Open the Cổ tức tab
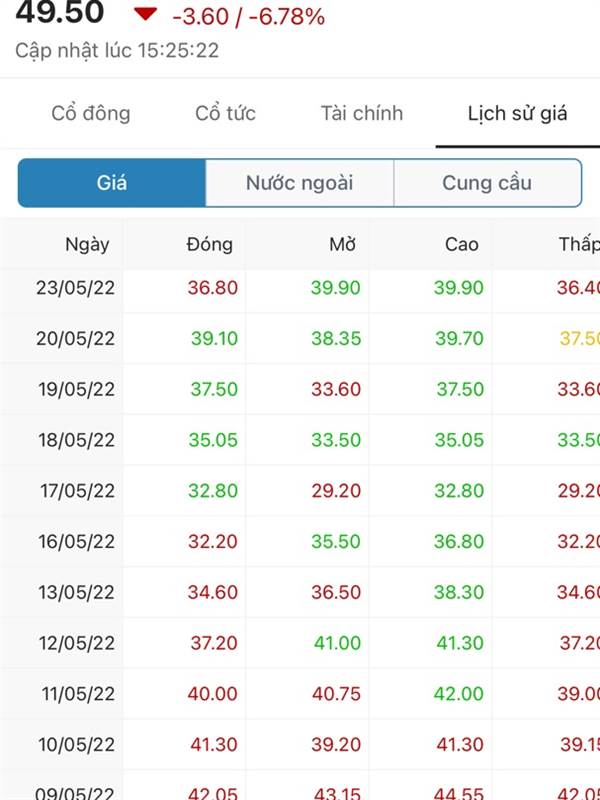 [x=226, y=113]
